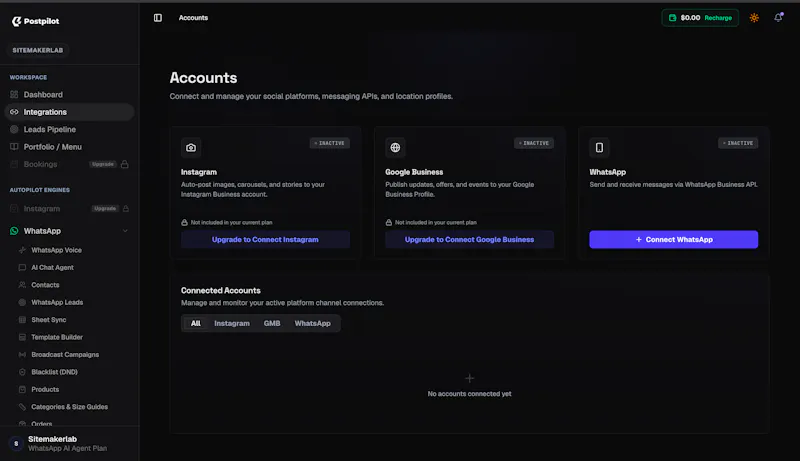Click Instagram lock icon by Not included

pos(184,222)
